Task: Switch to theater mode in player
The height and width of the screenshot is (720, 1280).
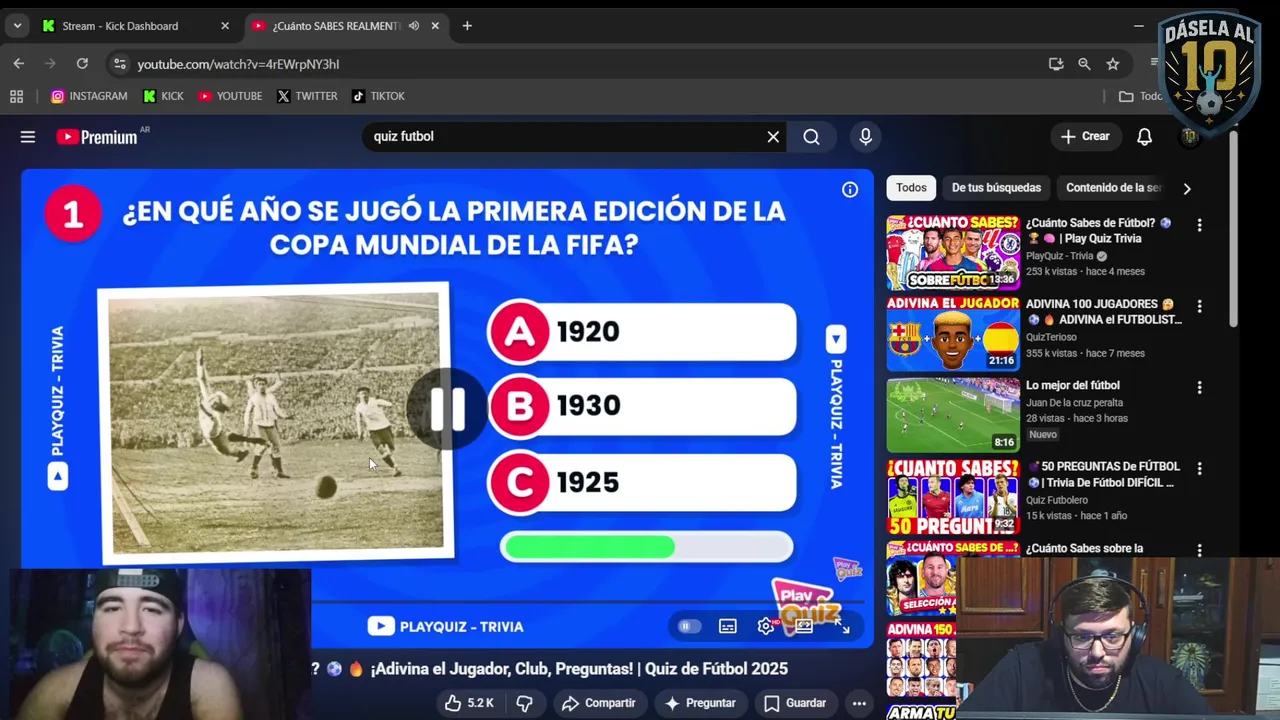Action: (805, 626)
